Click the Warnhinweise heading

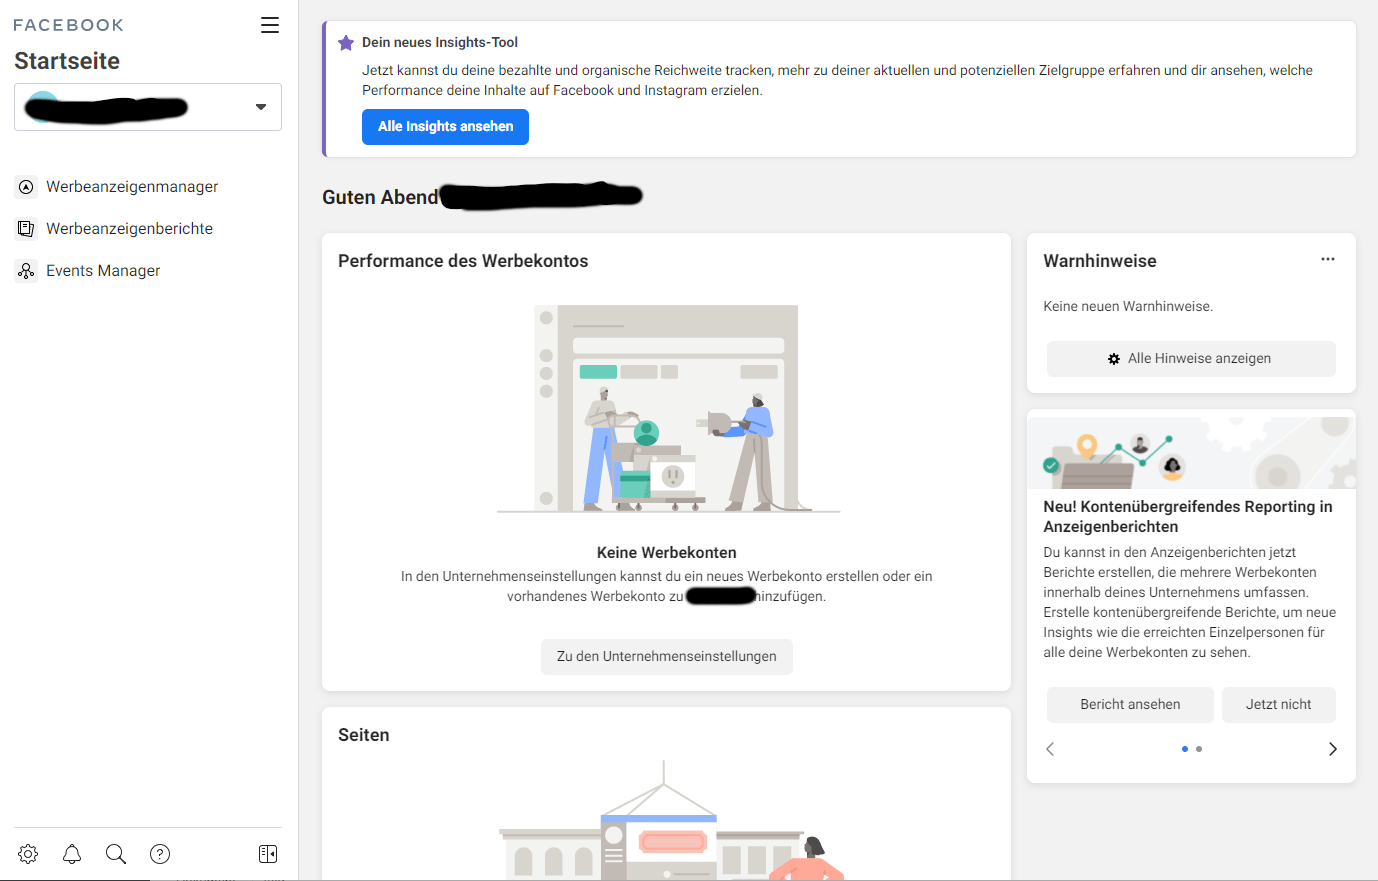(x=1100, y=261)
